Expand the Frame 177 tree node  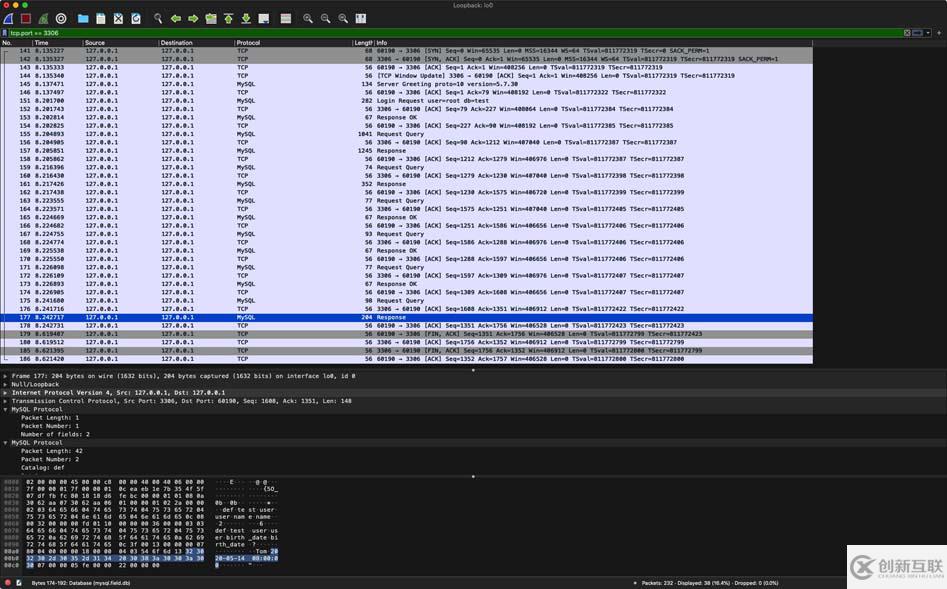[x=5, y=376]
